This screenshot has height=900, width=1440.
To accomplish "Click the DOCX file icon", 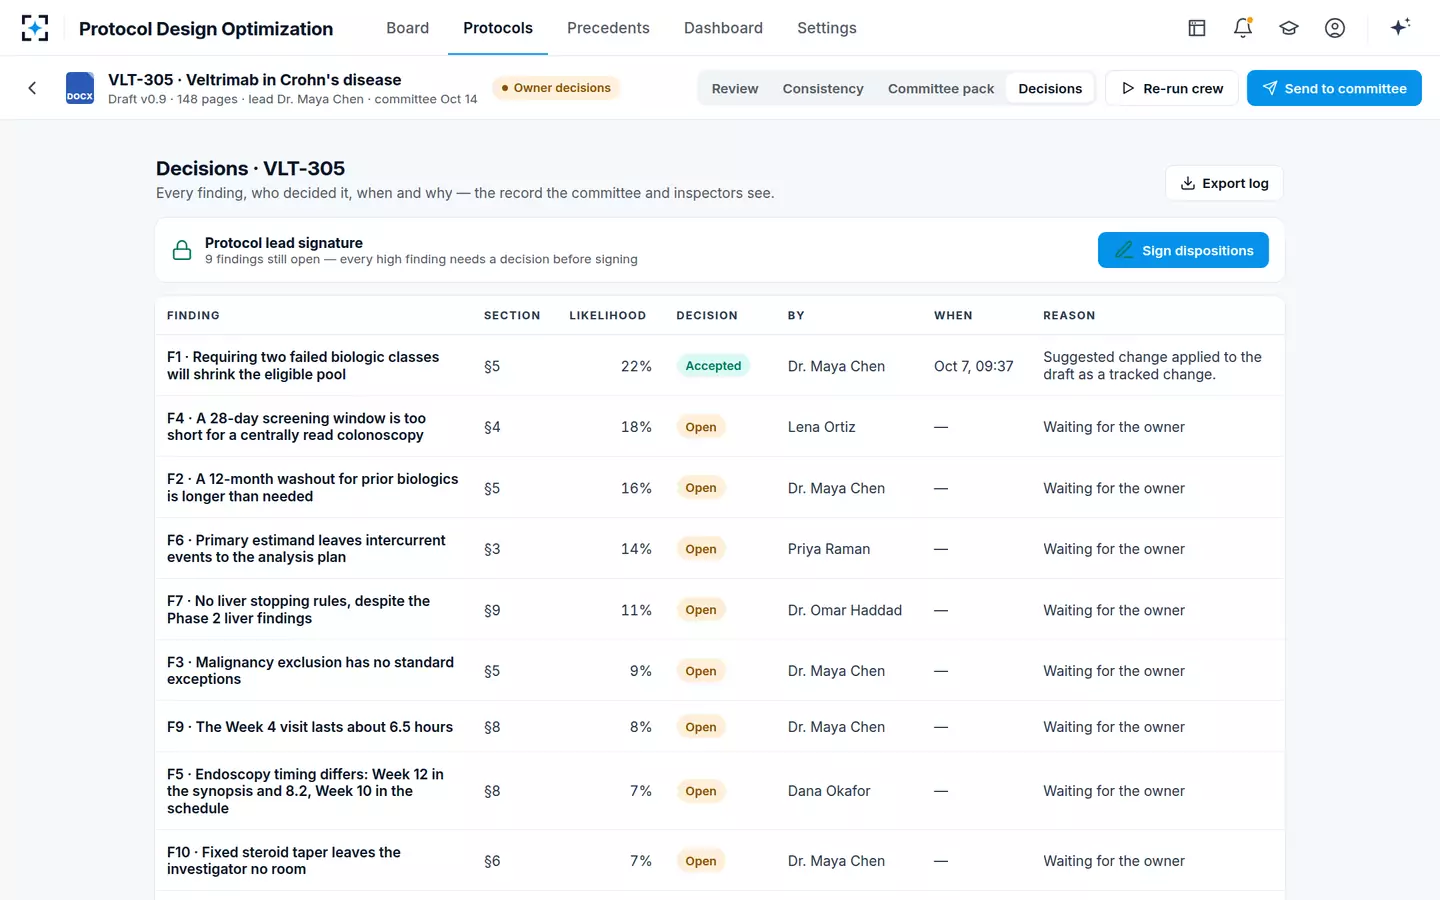I will tap(80, 88).
